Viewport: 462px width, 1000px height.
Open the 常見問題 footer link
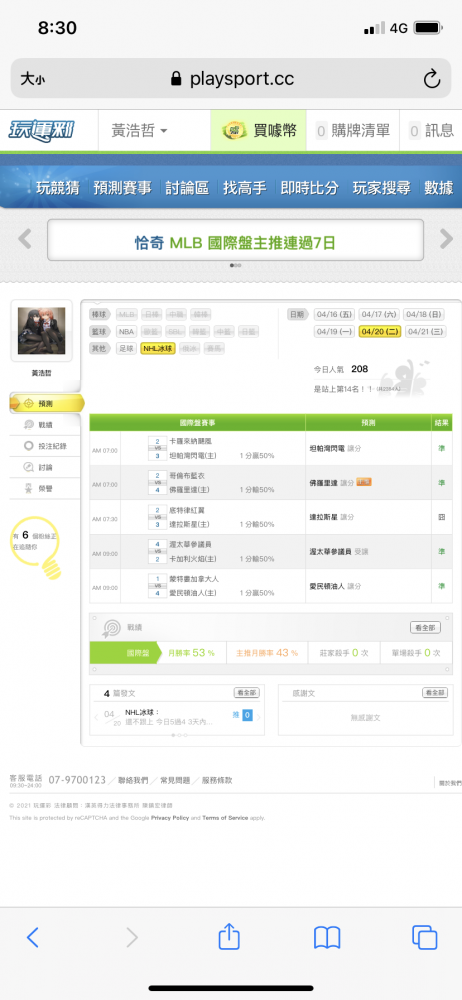point(175,780)
